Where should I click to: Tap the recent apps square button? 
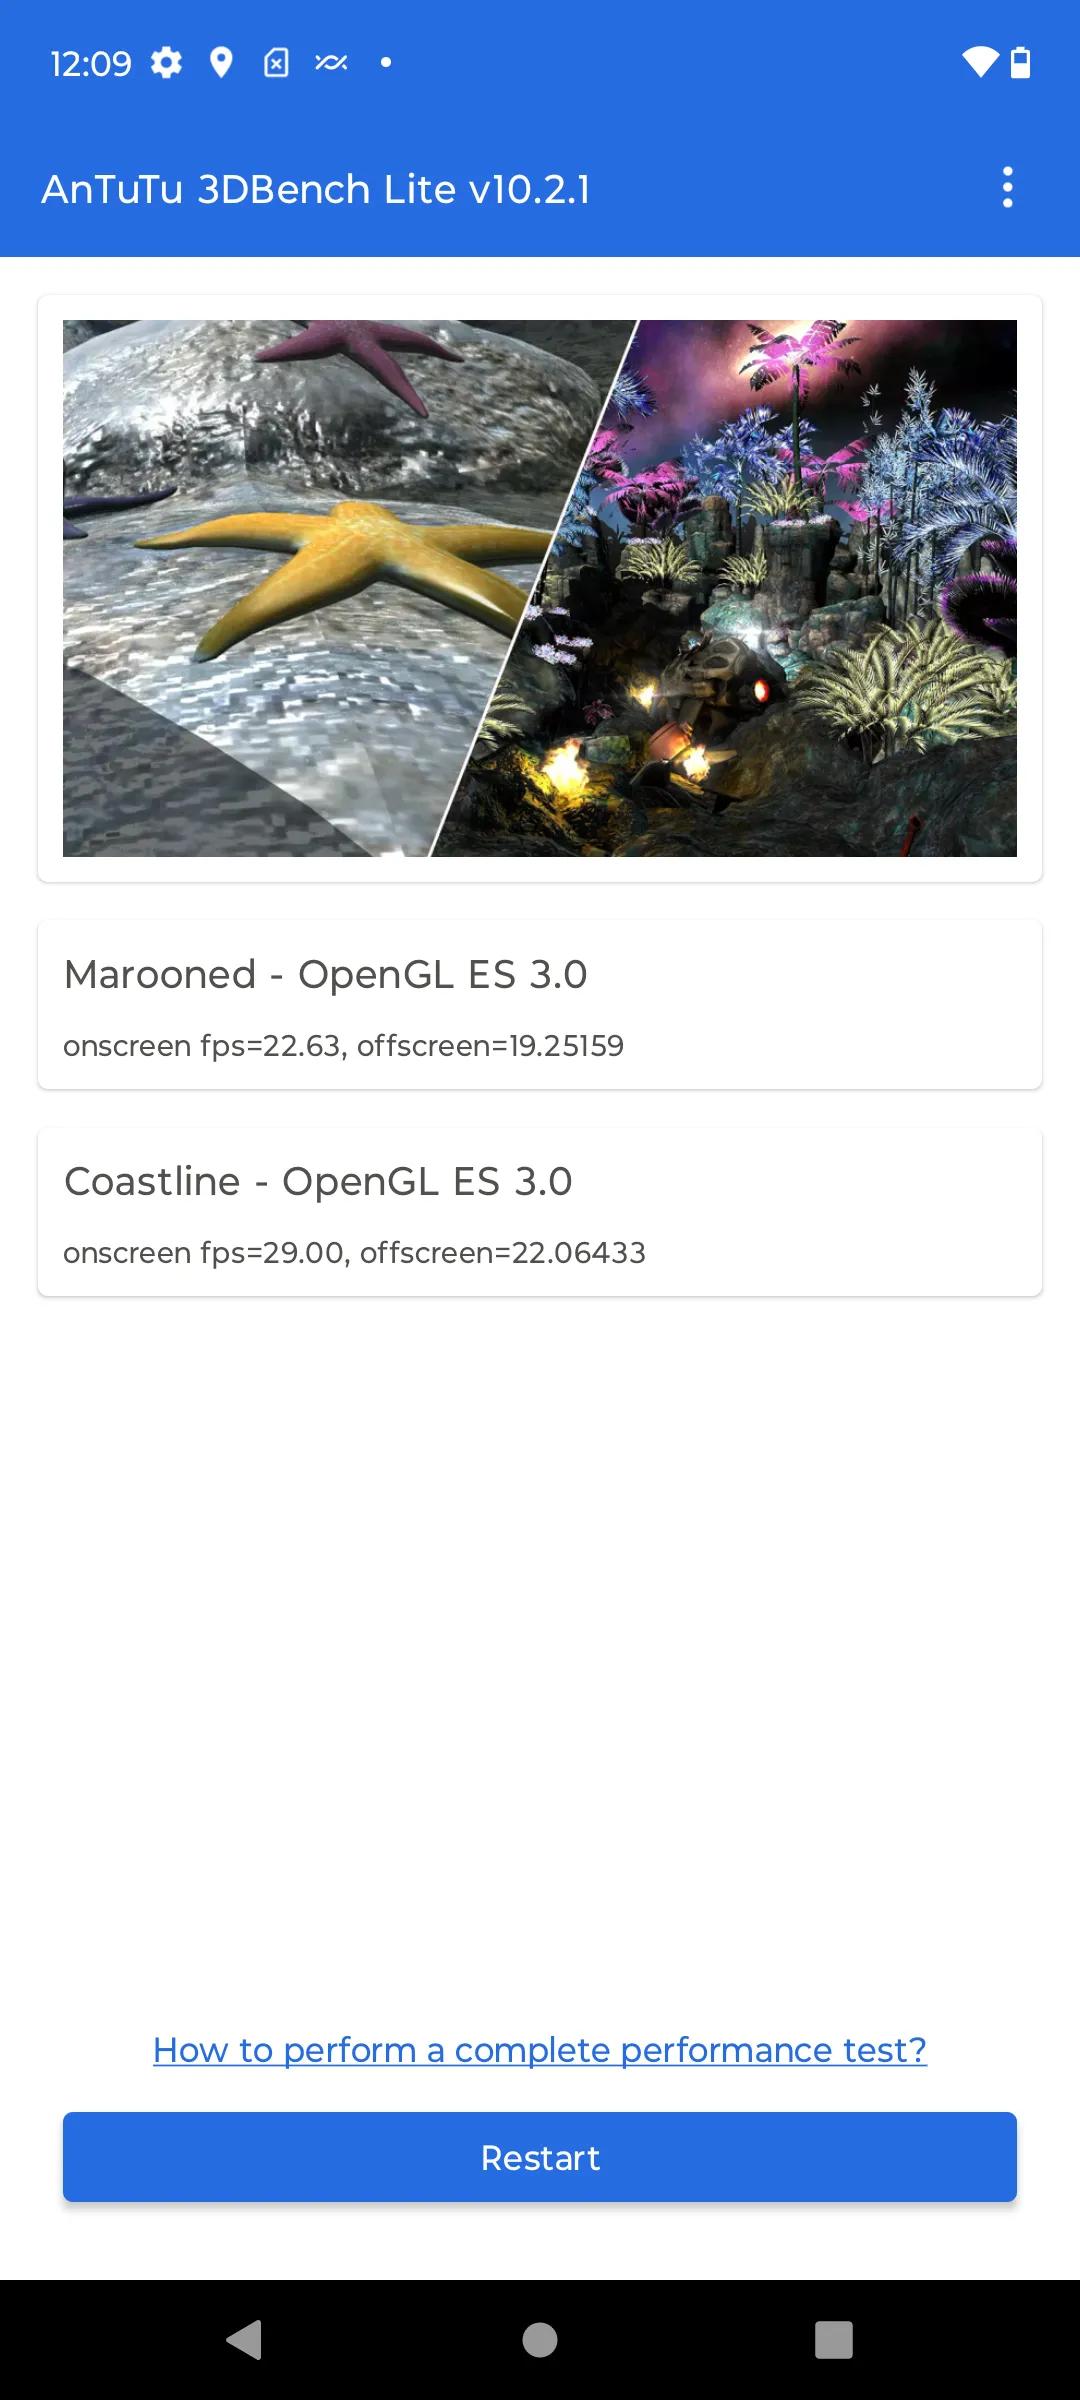click(x=834, y=2340)
